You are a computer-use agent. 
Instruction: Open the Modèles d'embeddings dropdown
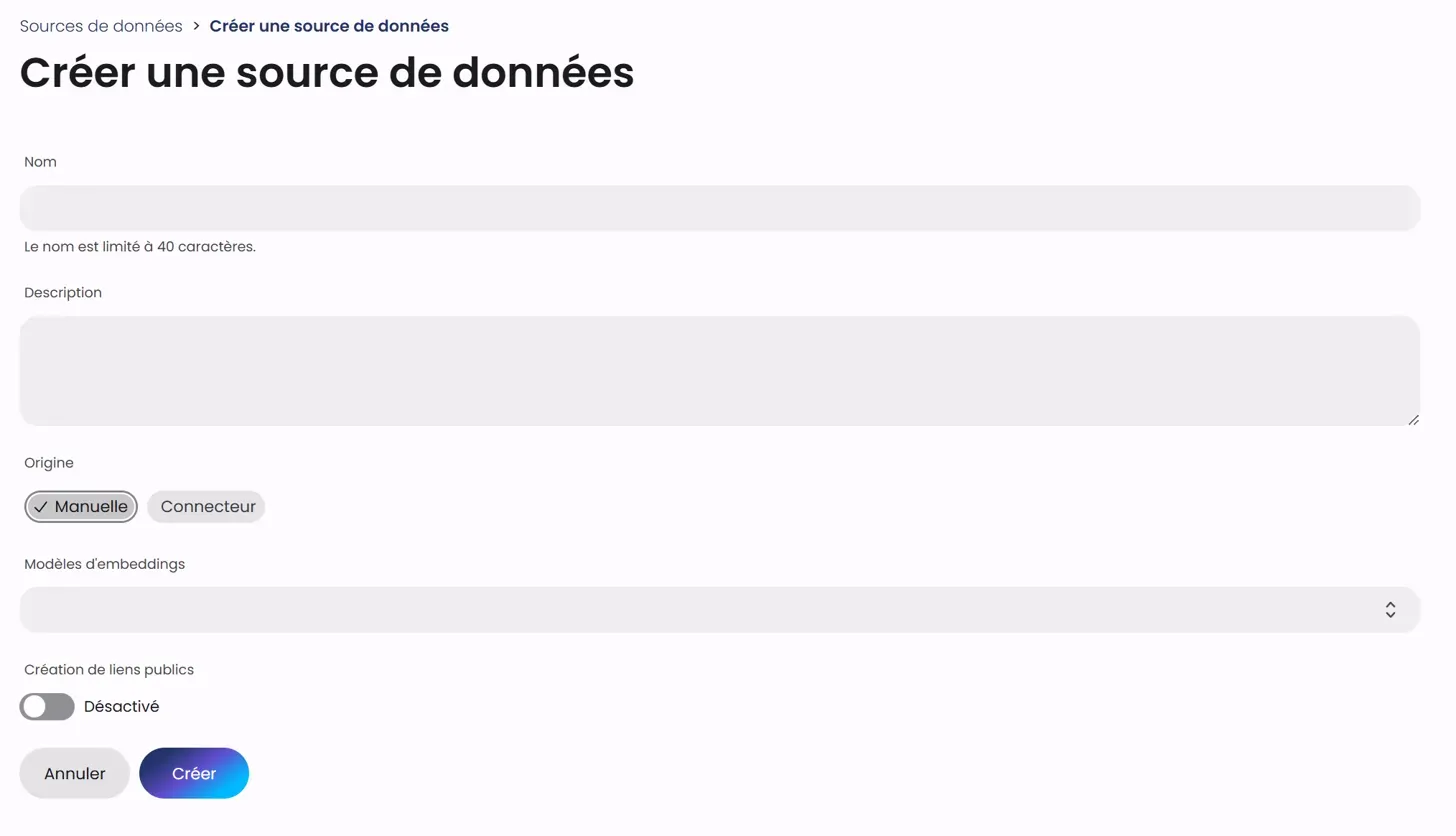click(720, 610)
